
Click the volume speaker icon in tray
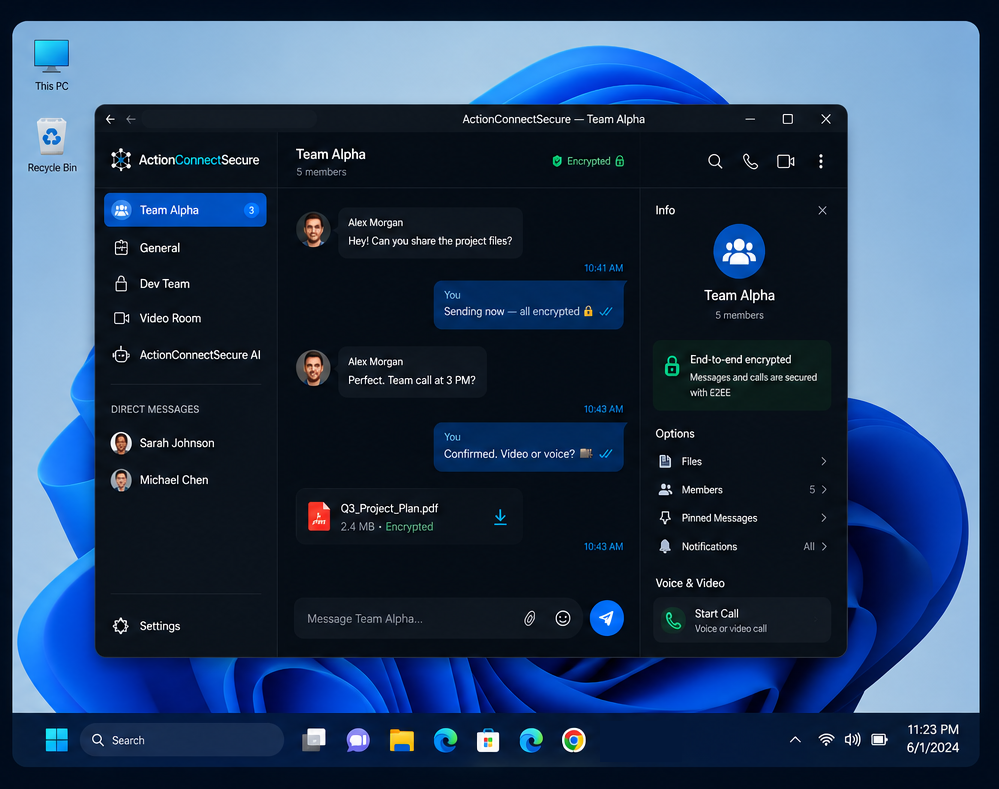(852, 739)
